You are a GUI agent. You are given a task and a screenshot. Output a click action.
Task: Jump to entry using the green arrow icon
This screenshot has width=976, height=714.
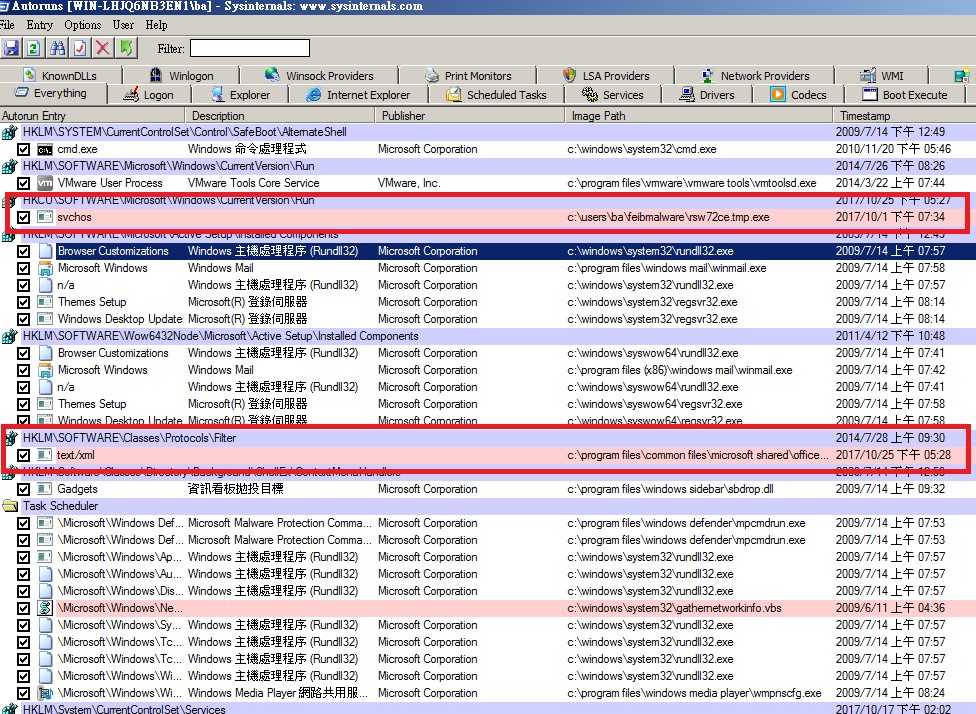pyautogui.click(x=126, y=48)
